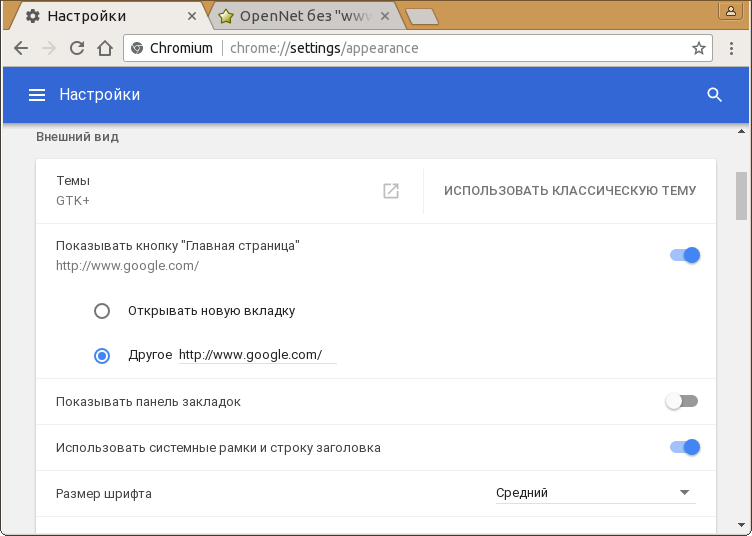The width and height of the screenshot is (752, 536).
Task: Open a new tab with the new-tab button
Action: pos(421,16)
